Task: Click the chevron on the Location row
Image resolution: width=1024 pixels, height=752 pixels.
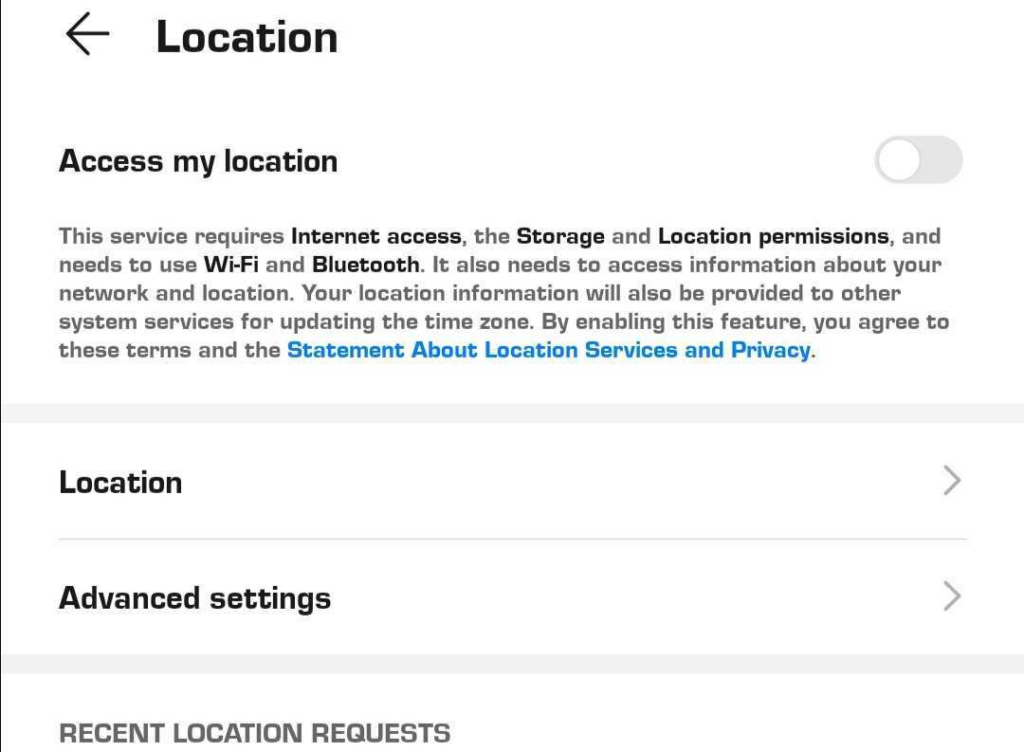Action: [952, 481]
